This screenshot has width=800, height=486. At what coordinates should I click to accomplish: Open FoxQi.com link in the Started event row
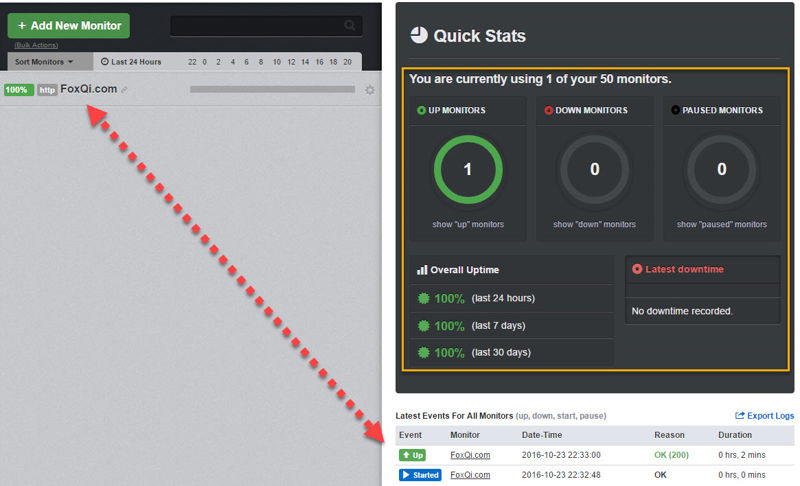point(470,475)
